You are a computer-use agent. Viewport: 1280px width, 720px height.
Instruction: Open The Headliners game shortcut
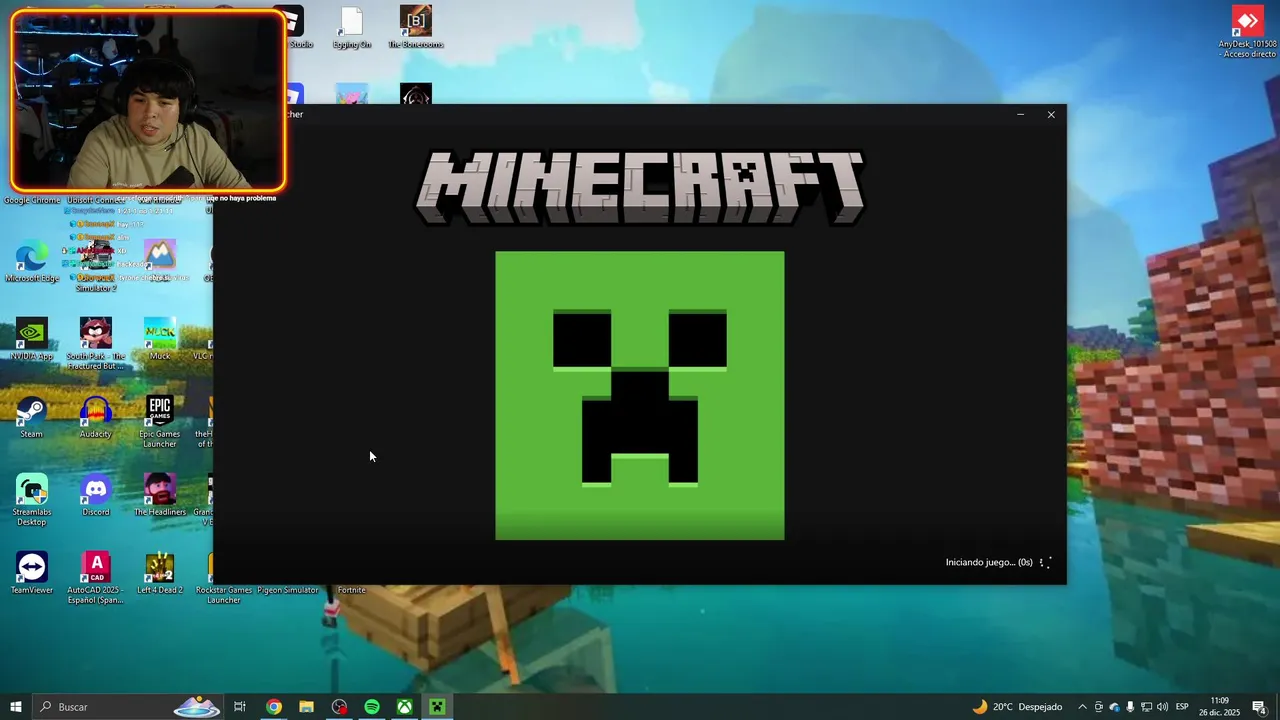pyautogui.click(x=160, y=496)
